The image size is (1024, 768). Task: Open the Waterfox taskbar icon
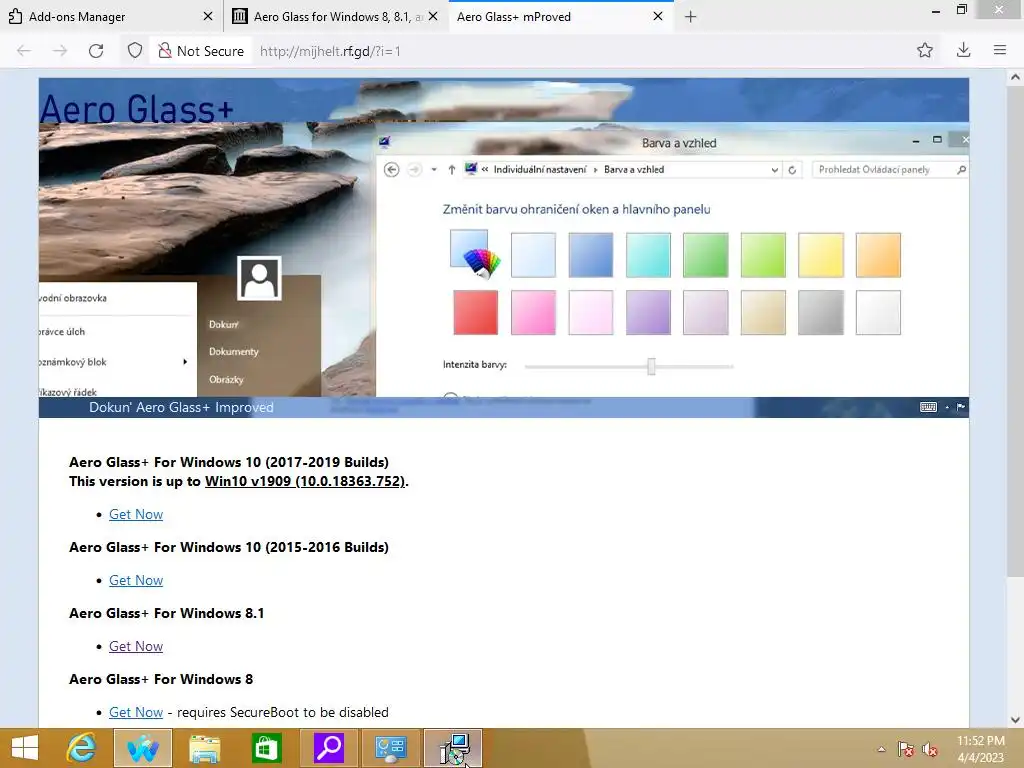(142, 748)
